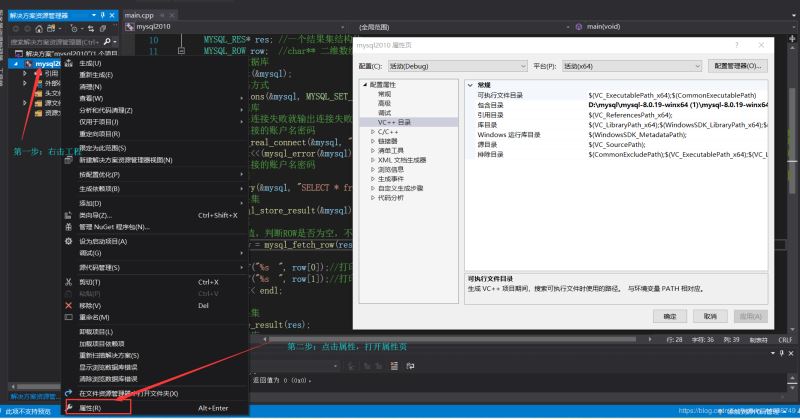Select the 可执行文件目录 property row

click(616, 95)
